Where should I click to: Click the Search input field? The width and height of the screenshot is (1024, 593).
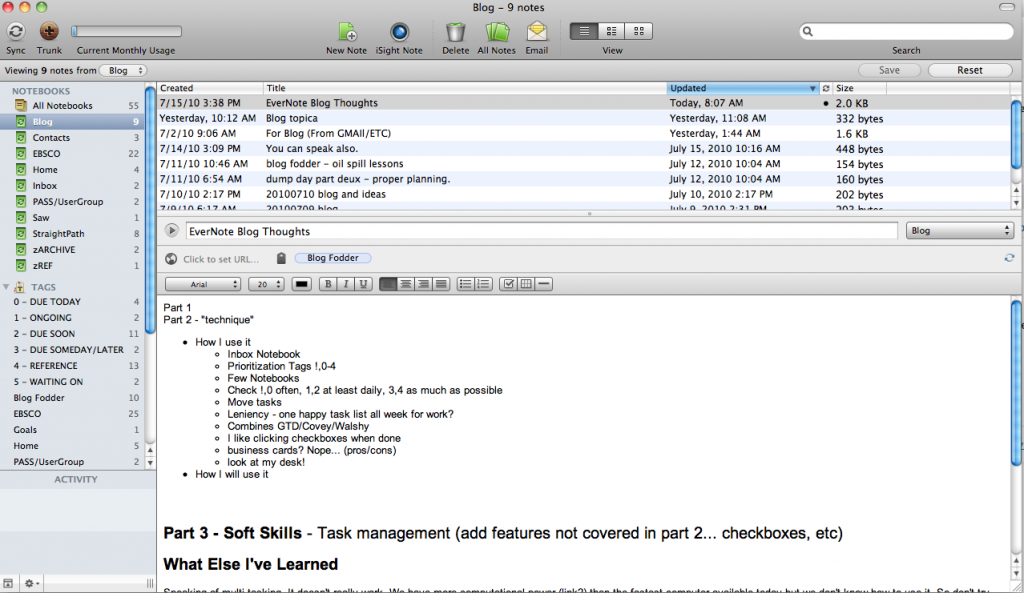click(x=906, y=31)
